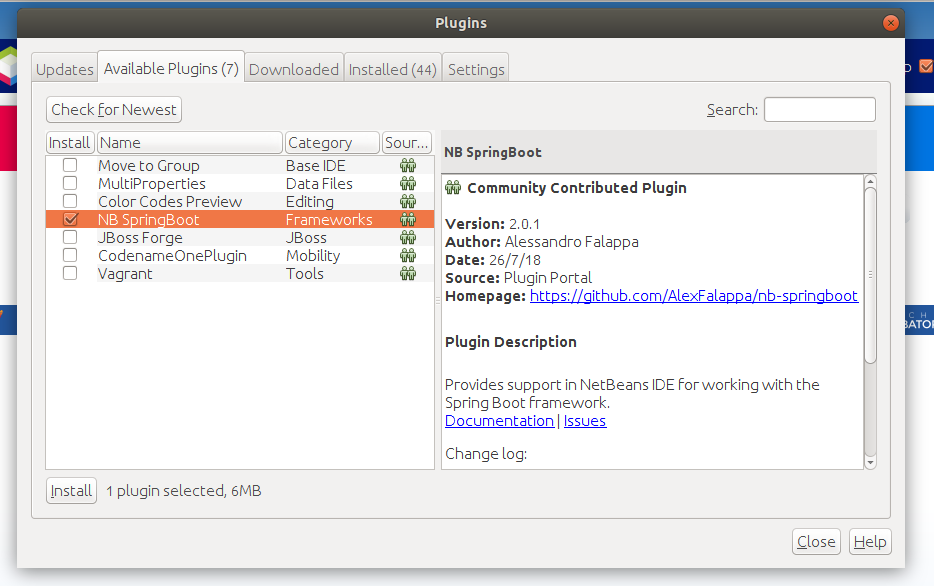The image size is (934, 586).
Task: Click the community icon beside CodenameOnePlugin
Action: click(x=408, y=255)
